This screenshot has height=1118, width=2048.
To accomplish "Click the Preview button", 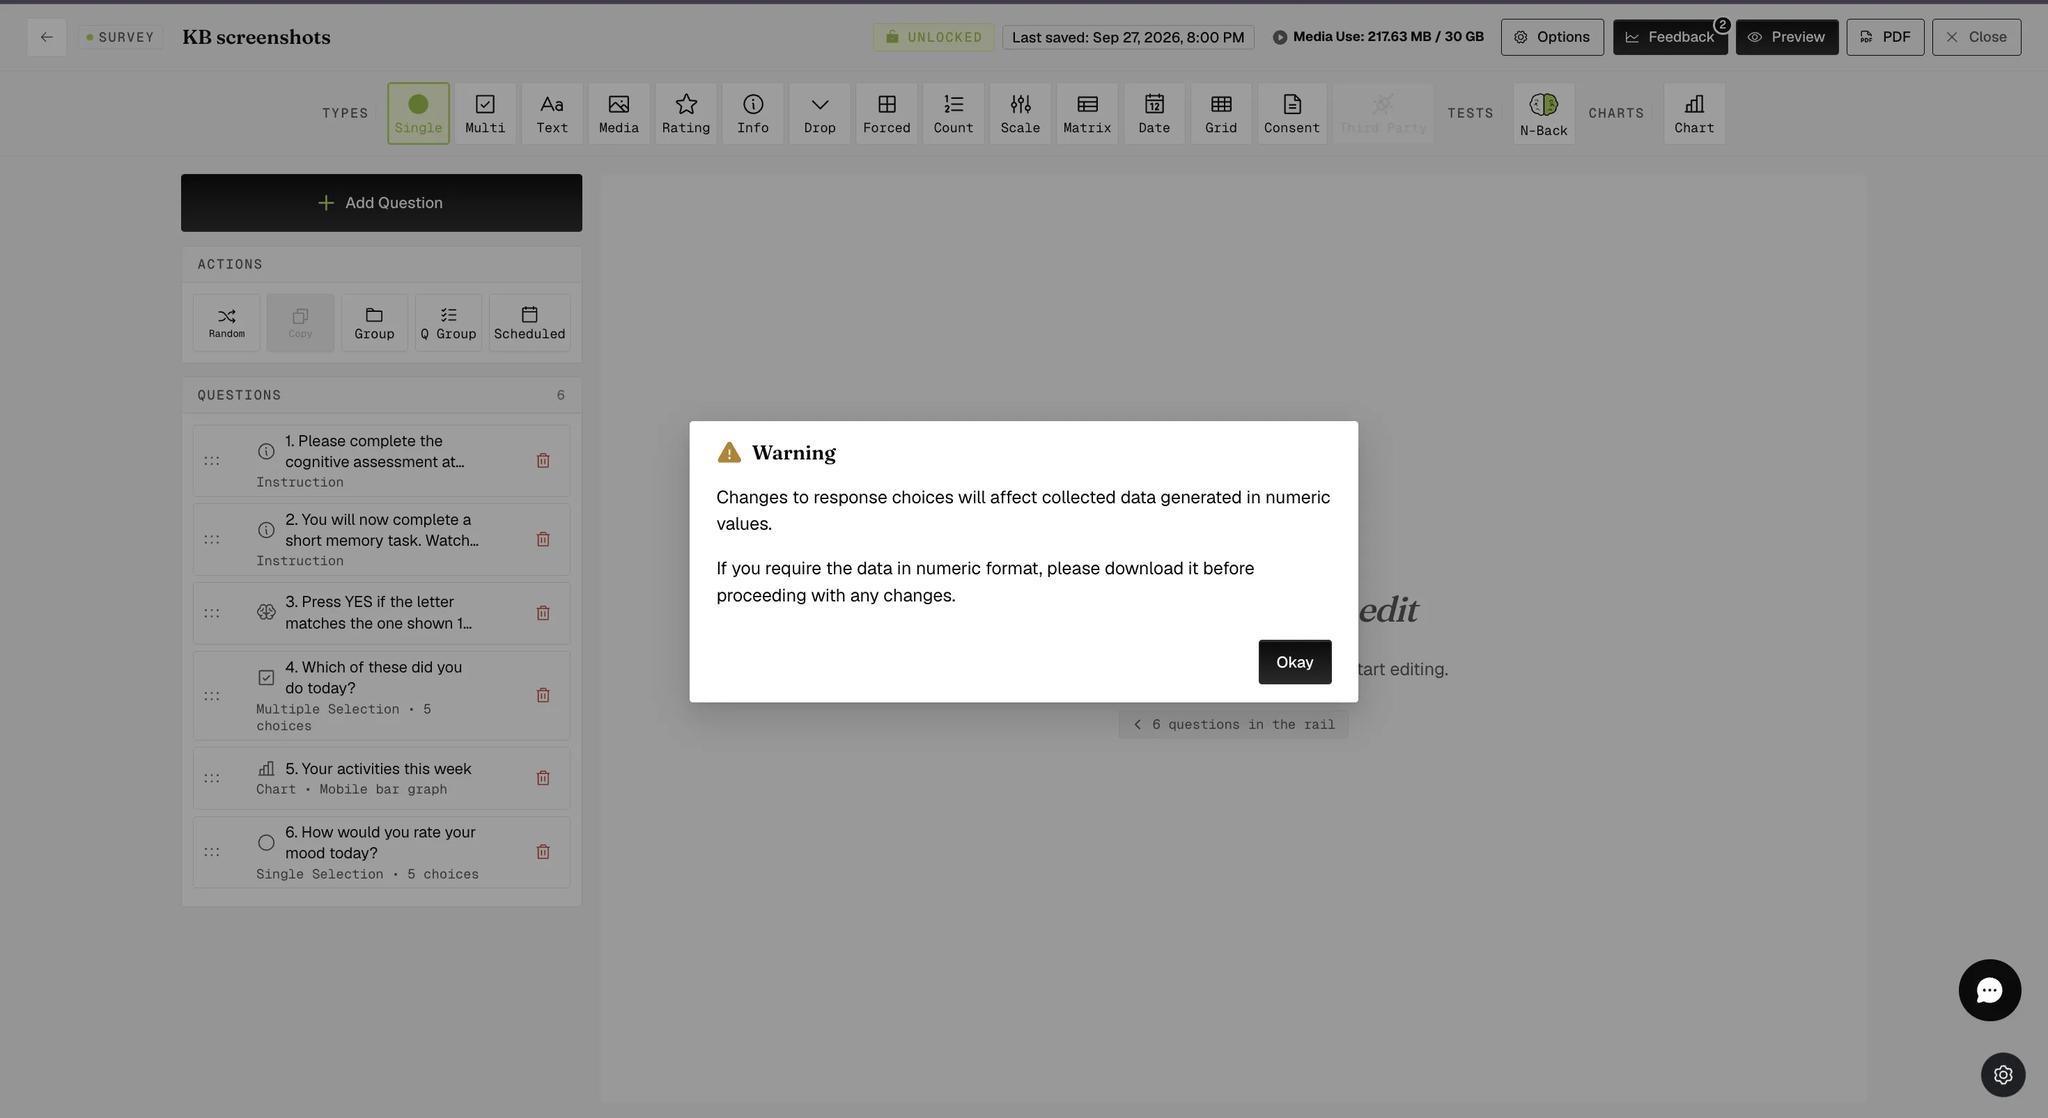I will pos(1787,37).
